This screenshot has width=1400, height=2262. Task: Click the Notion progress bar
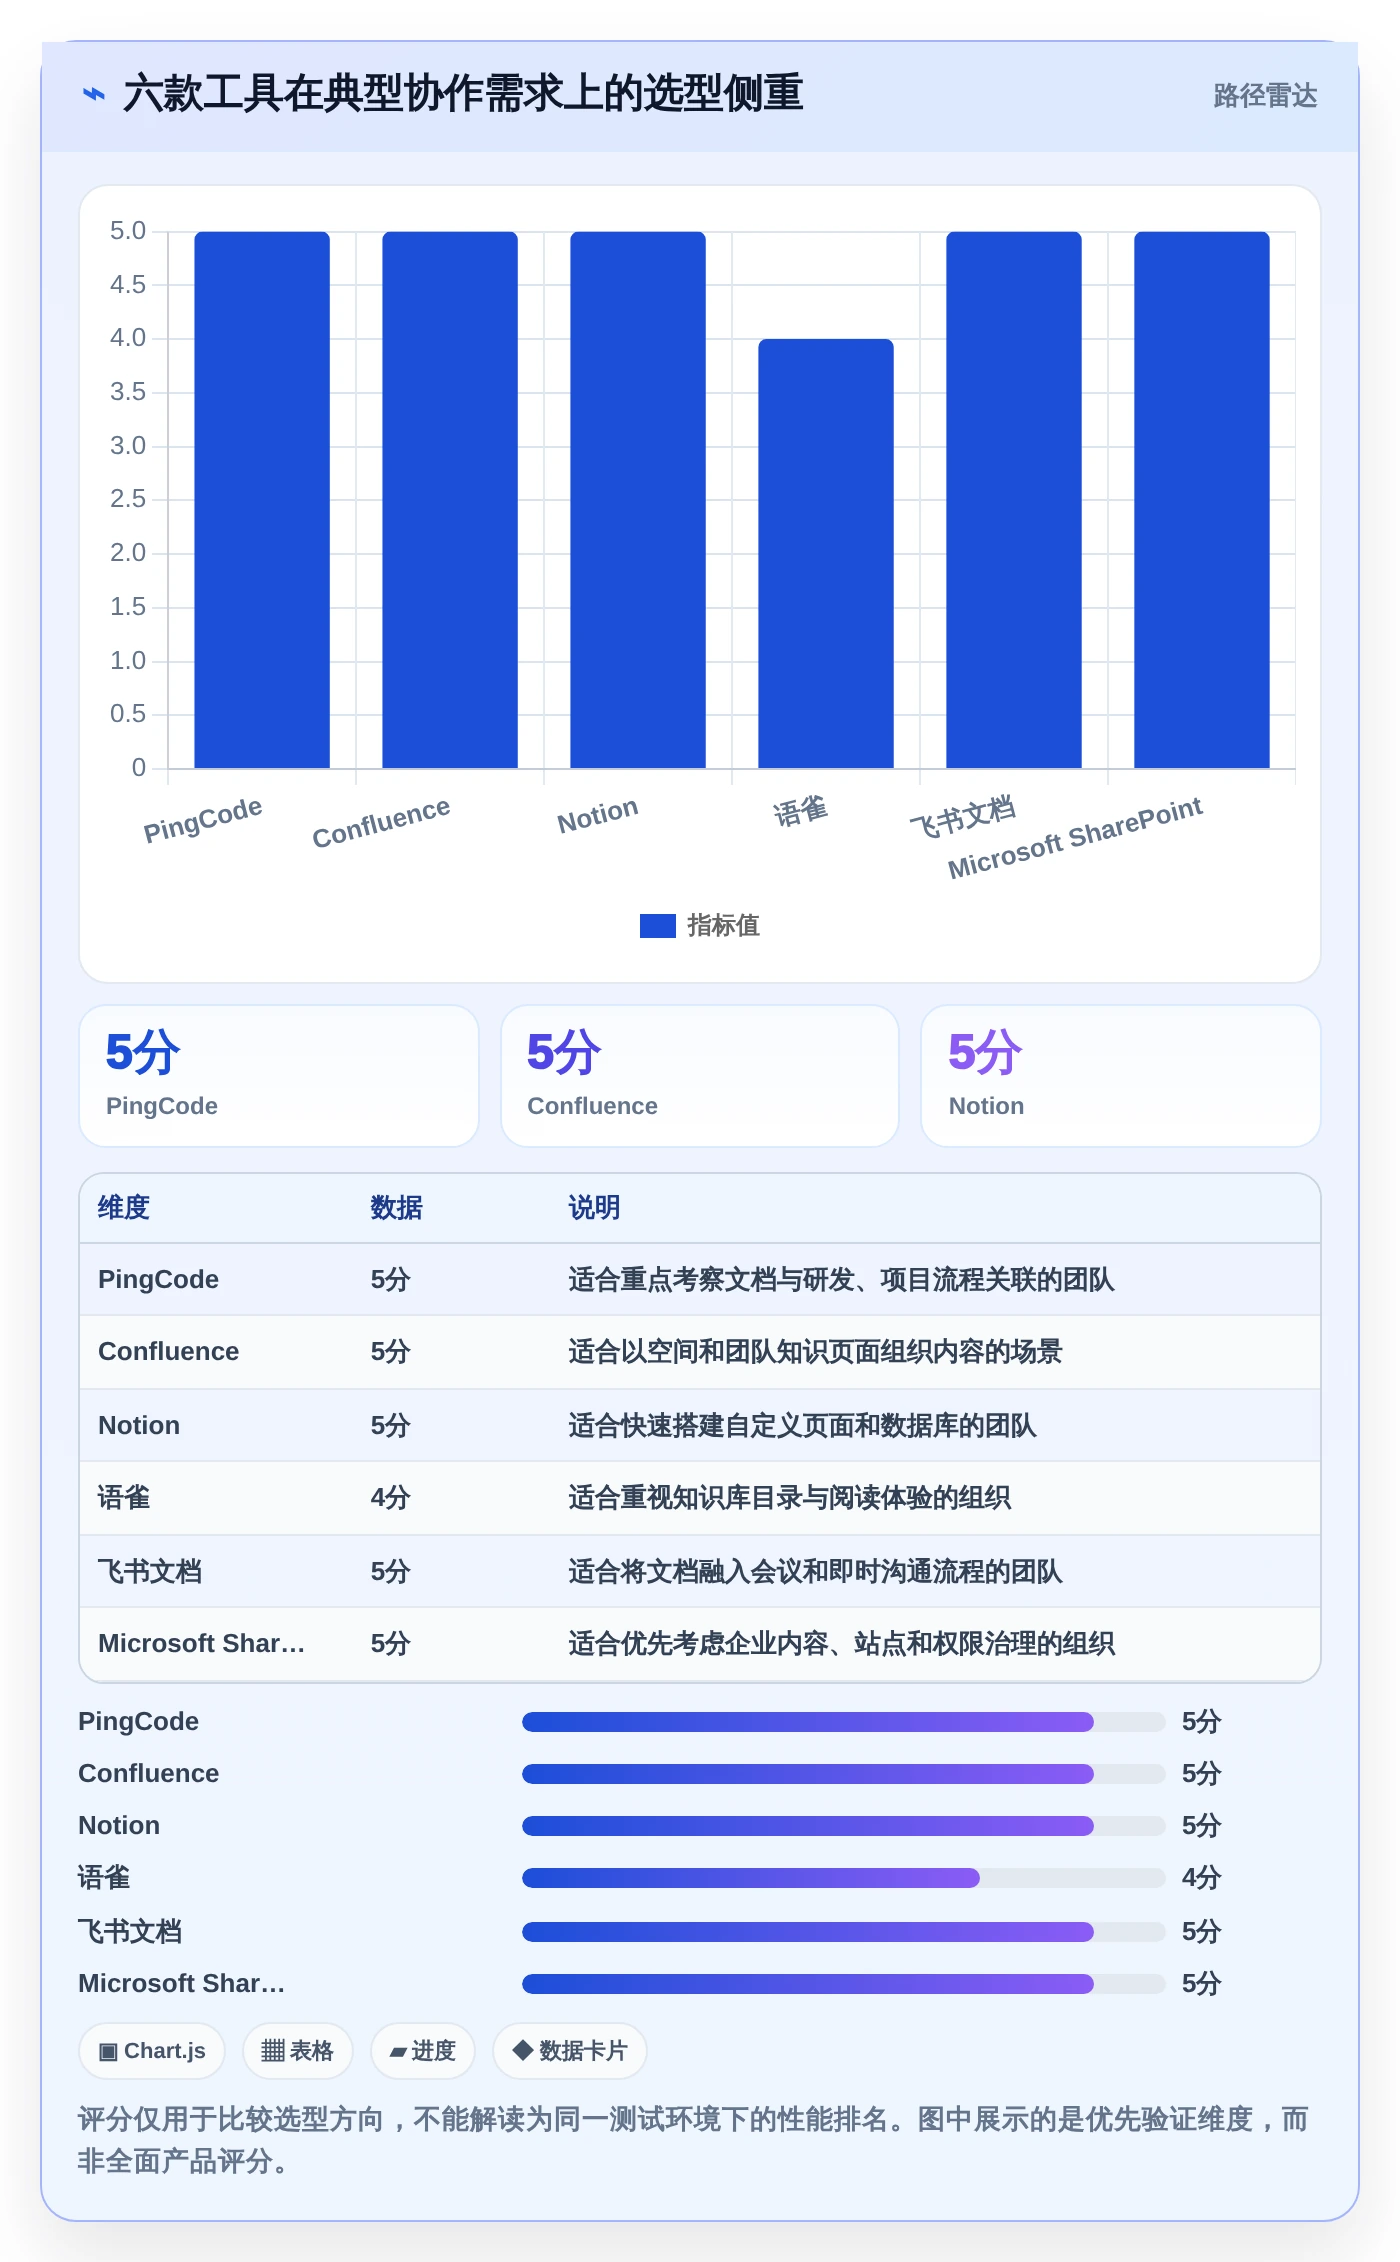point(844,1826)
